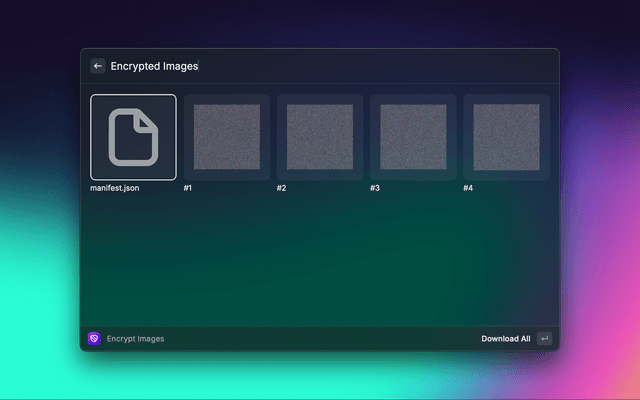The height and width of the screenshot is (400, 640).
Task: Click the #4 caption label
Action: tap(468, 188)
